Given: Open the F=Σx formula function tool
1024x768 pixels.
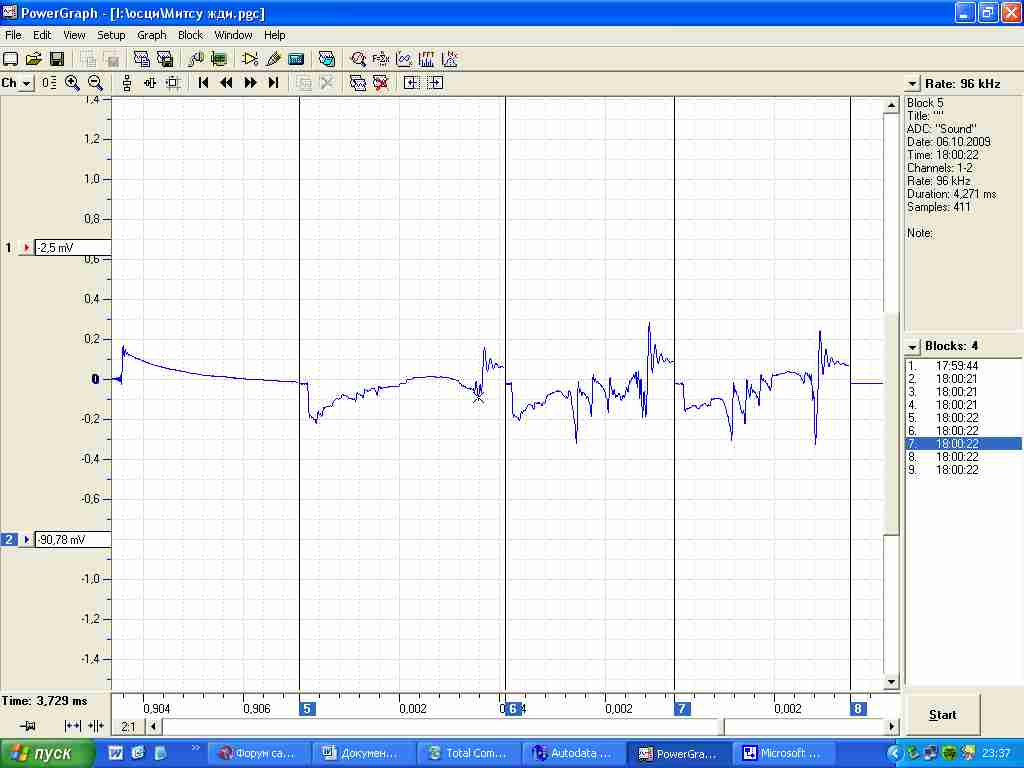Looking at the screenshot, I should 381,59.
